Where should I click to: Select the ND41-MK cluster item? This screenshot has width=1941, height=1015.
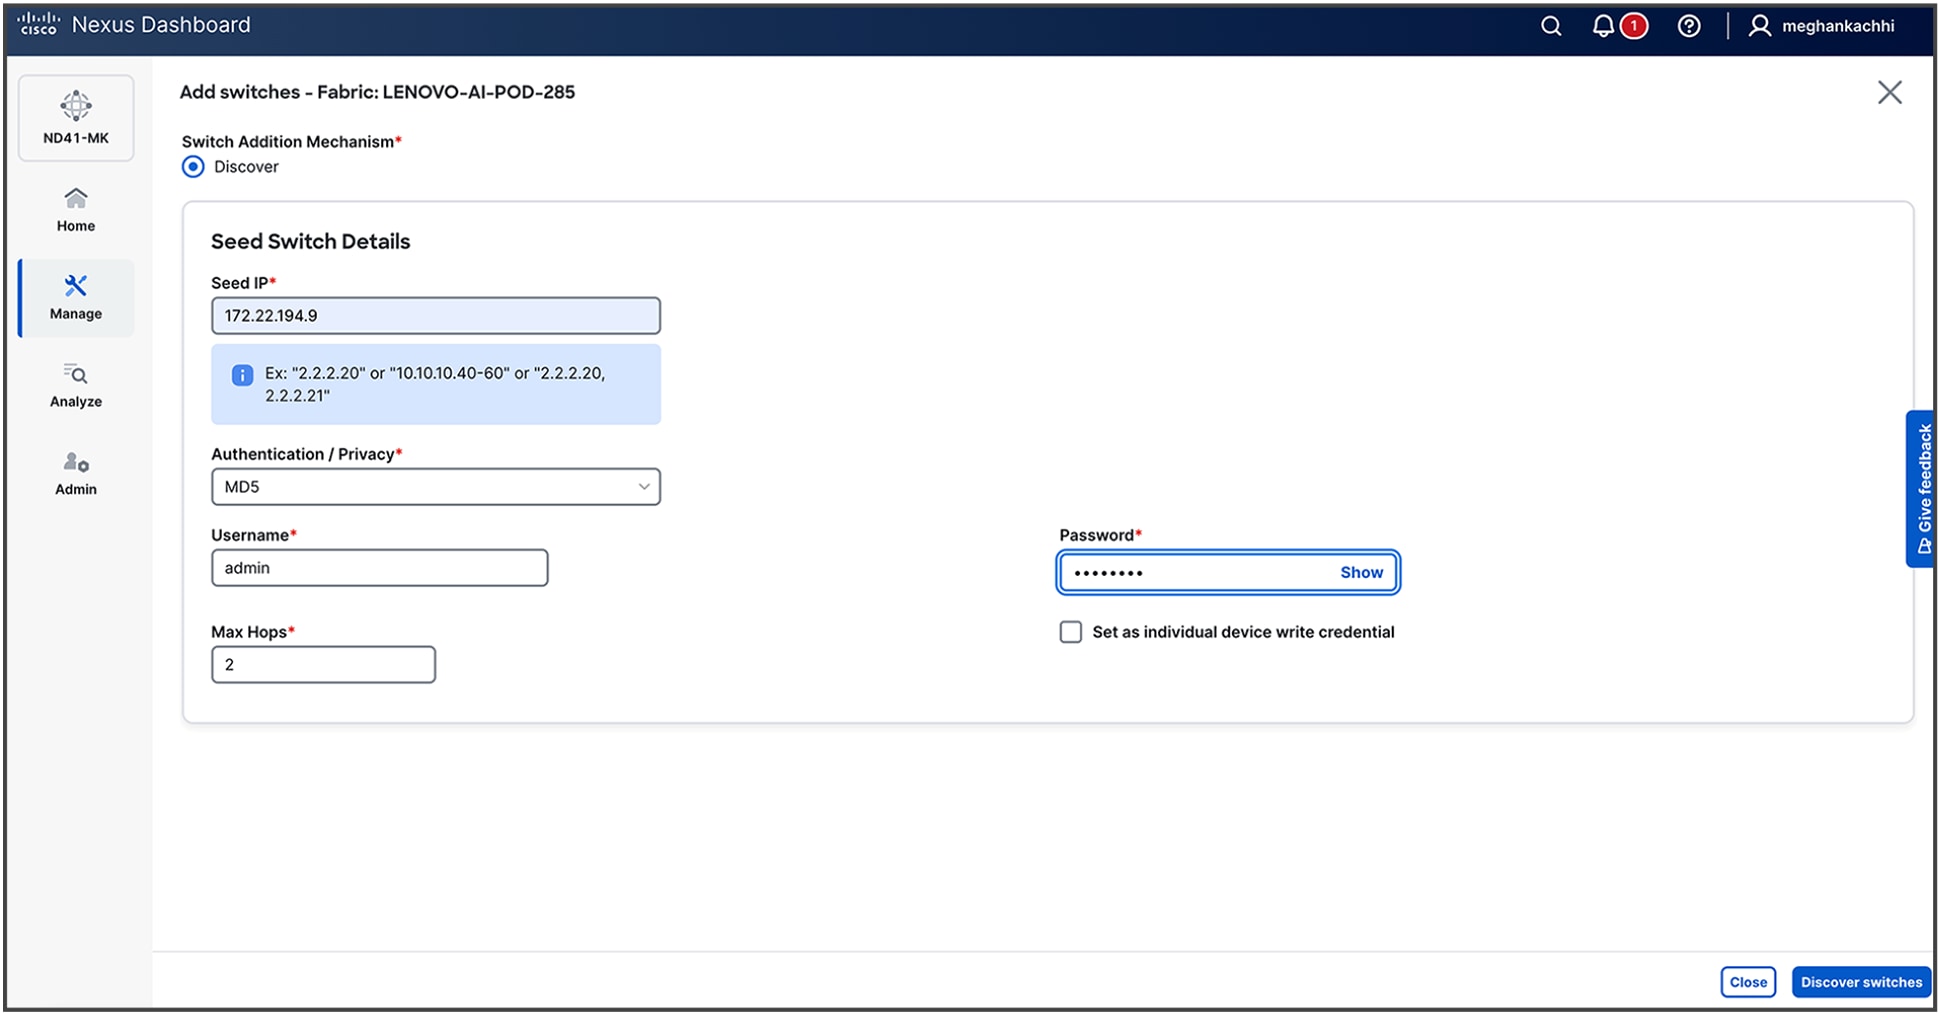(75, 117)
